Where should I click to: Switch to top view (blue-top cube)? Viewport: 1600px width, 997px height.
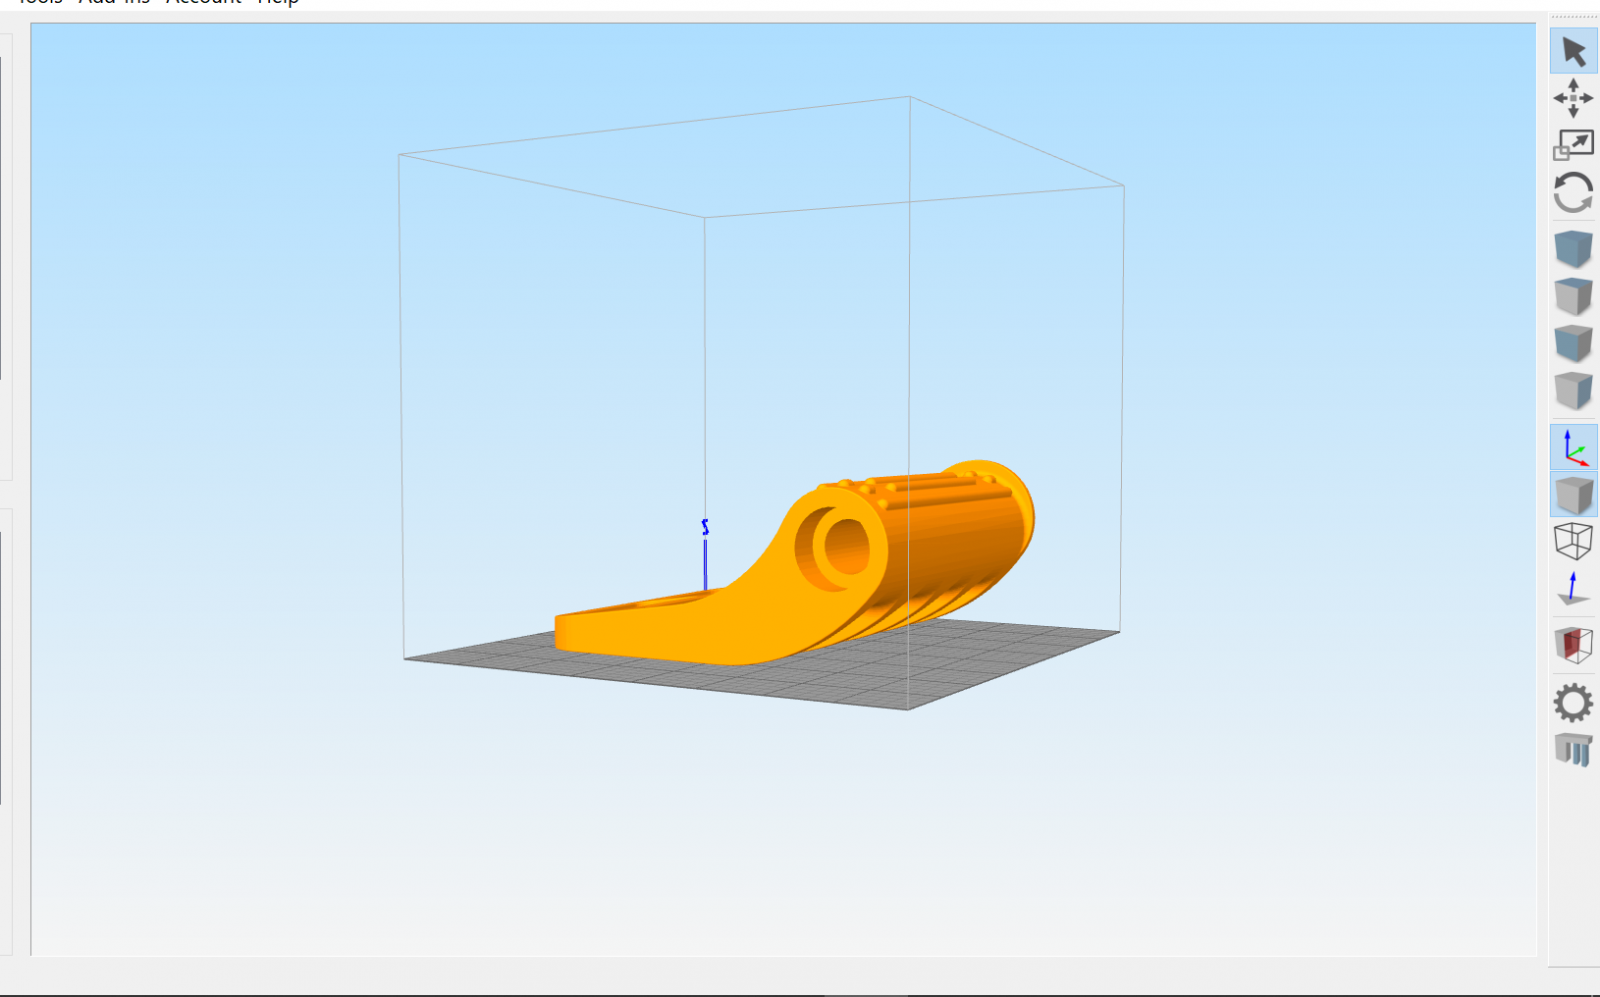pyautogui.click(x=1573, y=296)
